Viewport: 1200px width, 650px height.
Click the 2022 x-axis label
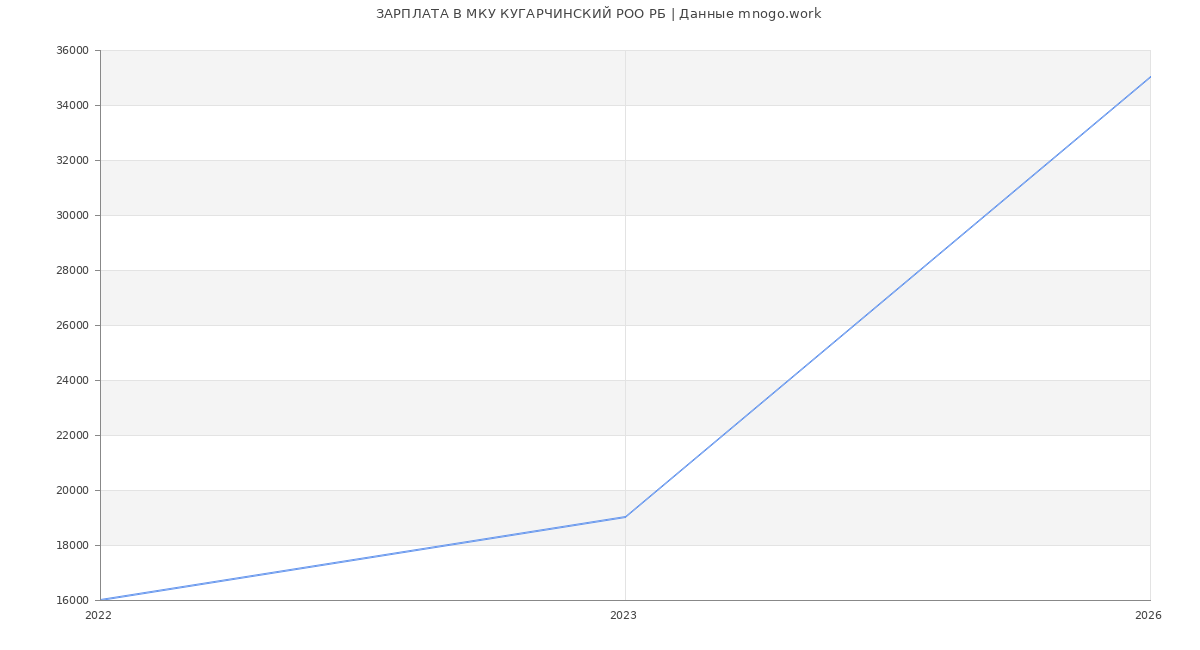point(98,616)
